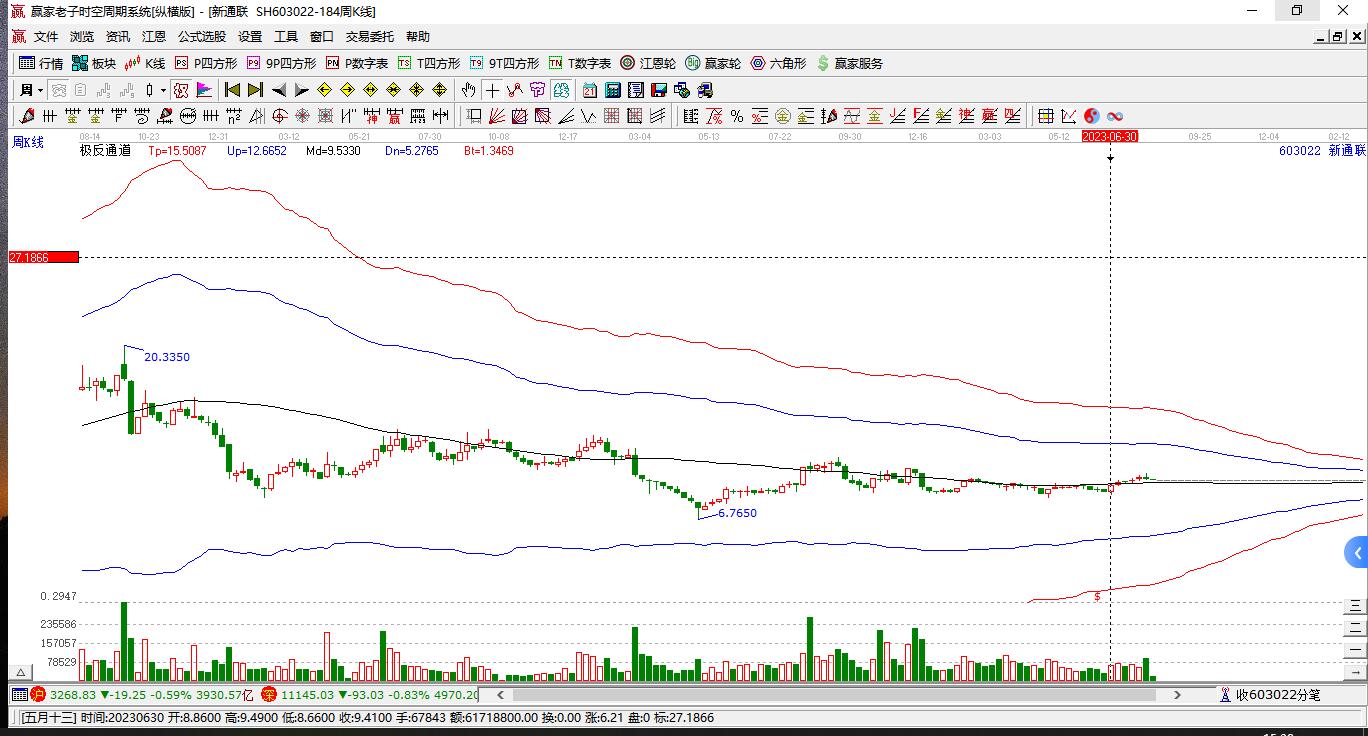The image size is (1368, 736).
Task: Click the hand pan tool icon
Action: point(469,90)
